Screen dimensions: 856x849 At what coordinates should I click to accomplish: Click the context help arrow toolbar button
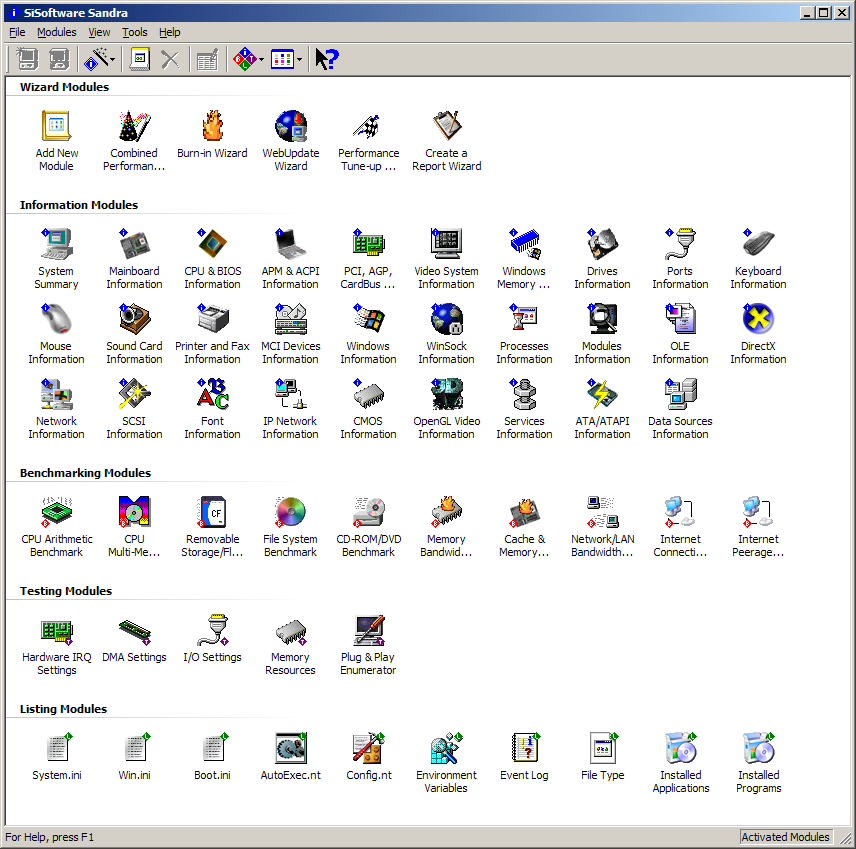click(326, 59)
